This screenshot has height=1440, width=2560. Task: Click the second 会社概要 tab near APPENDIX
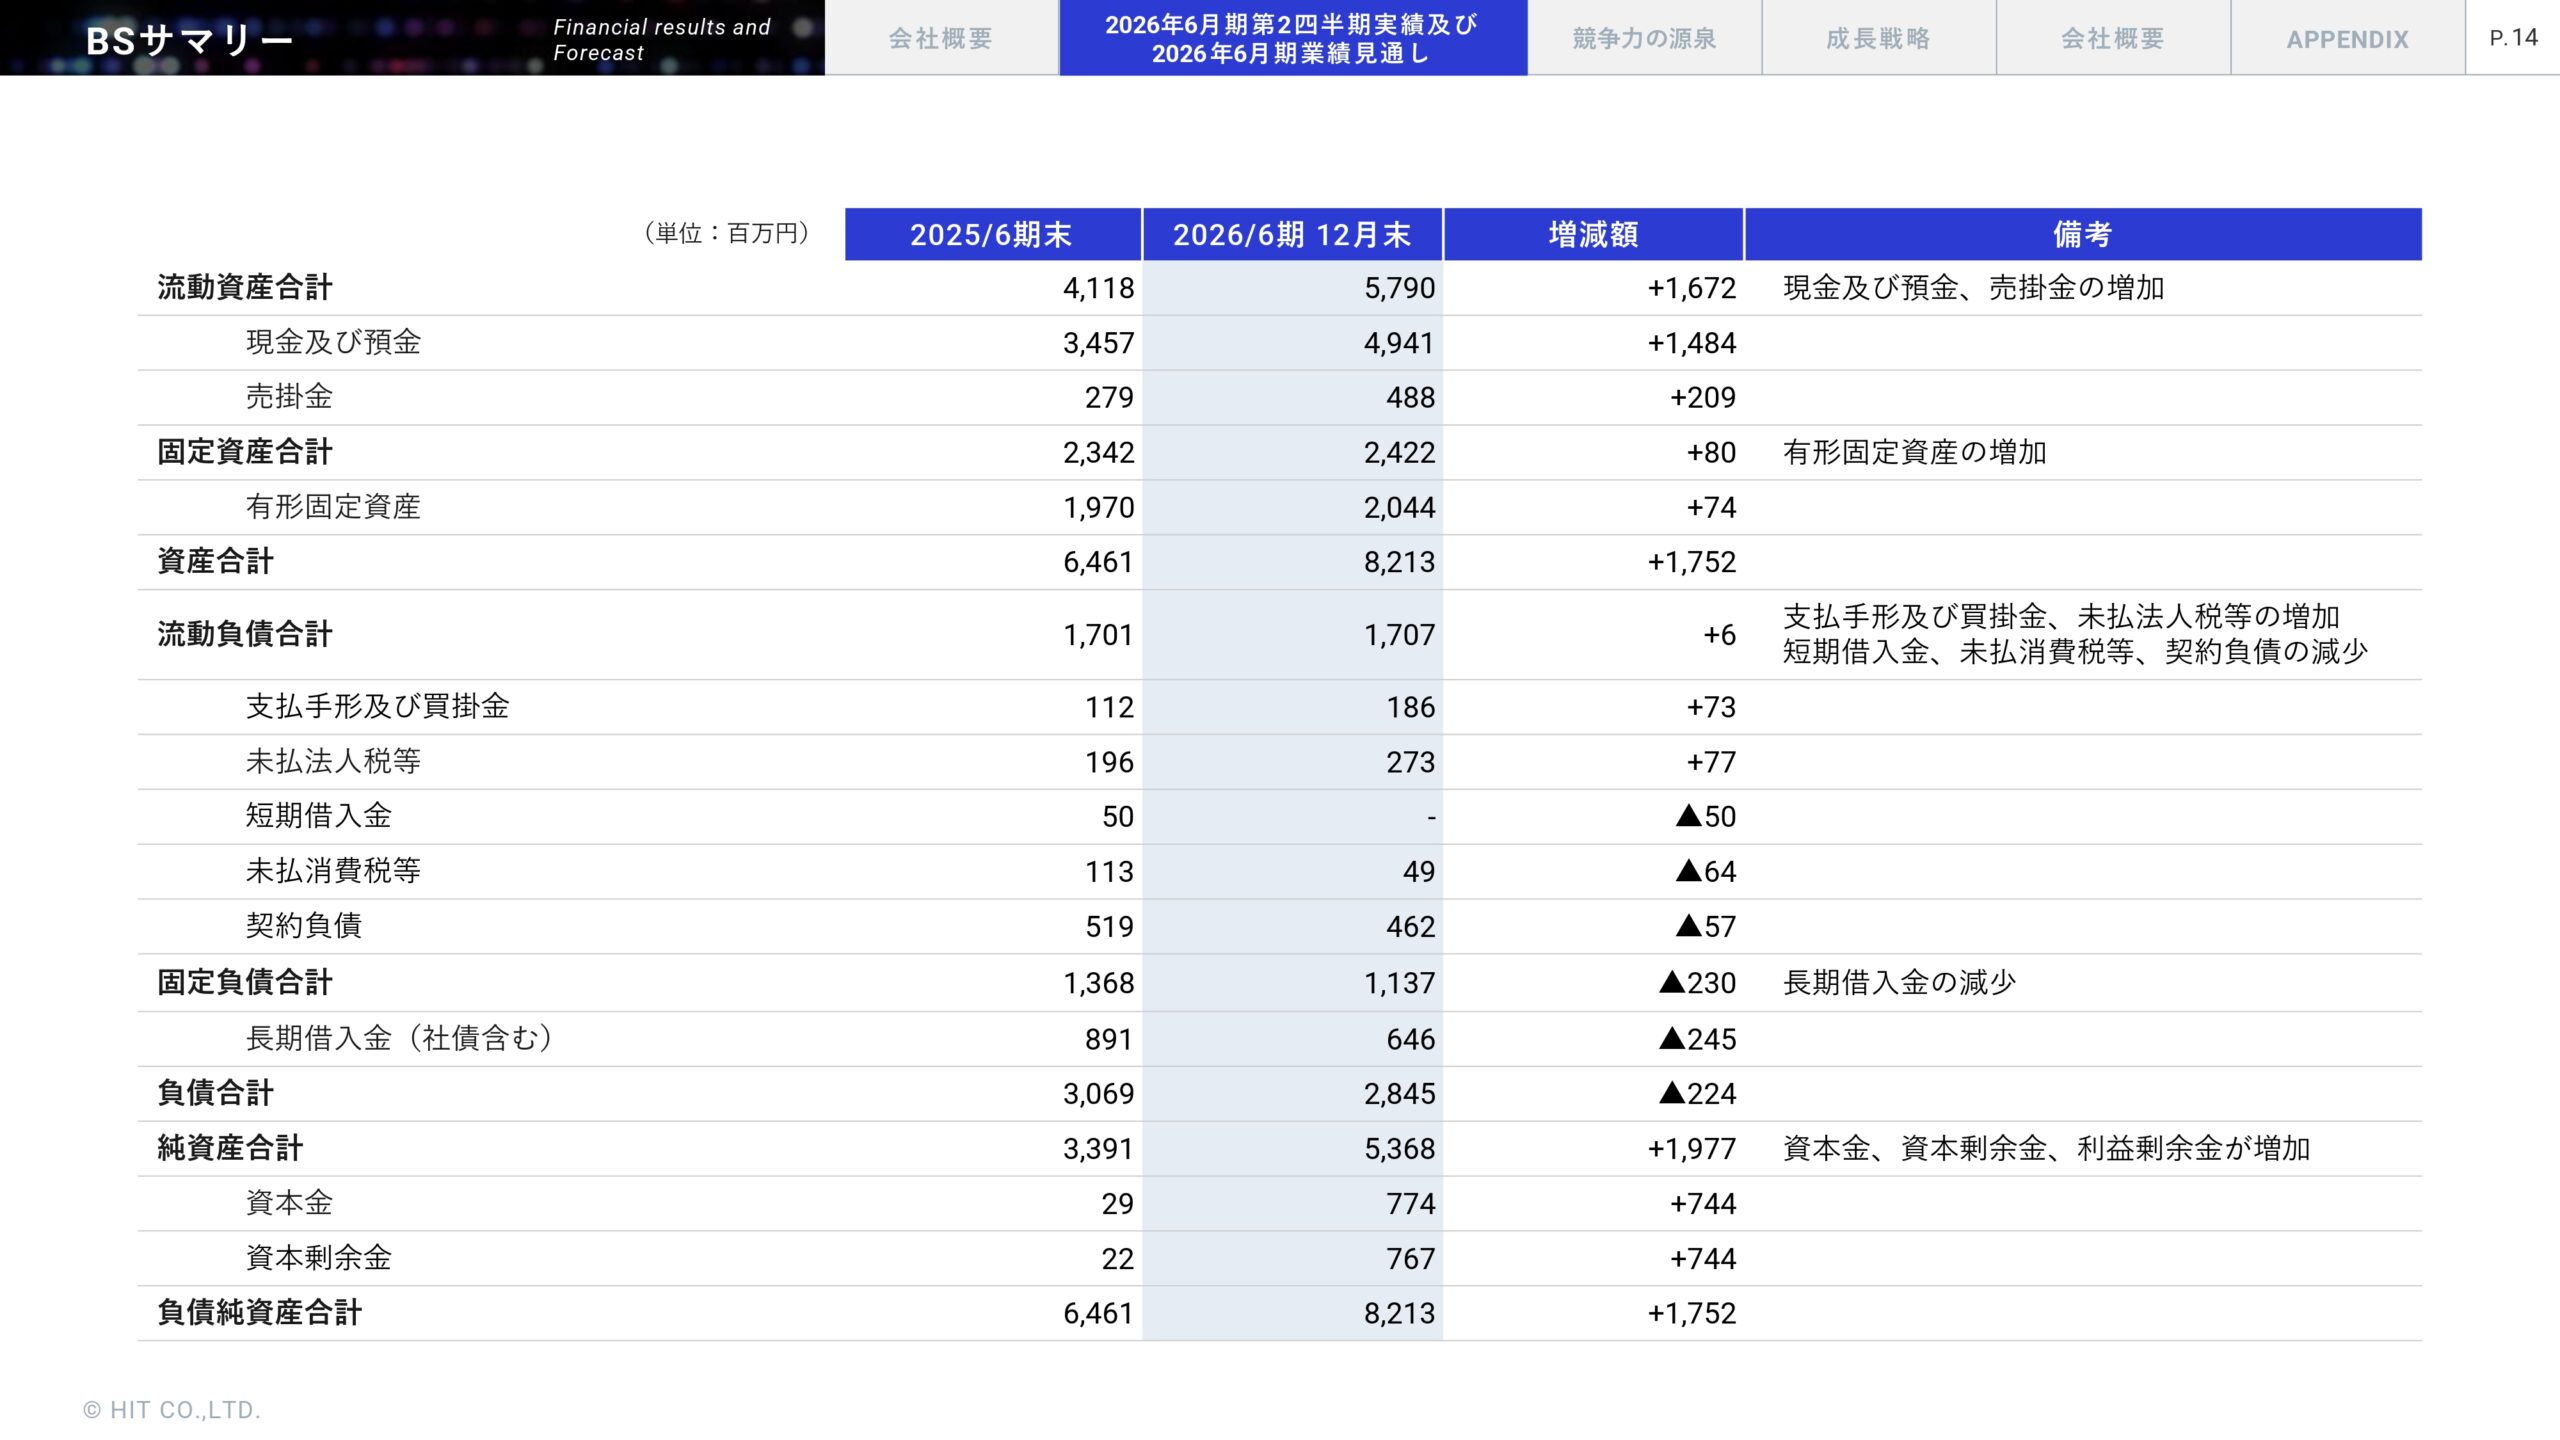[2112, 39]
